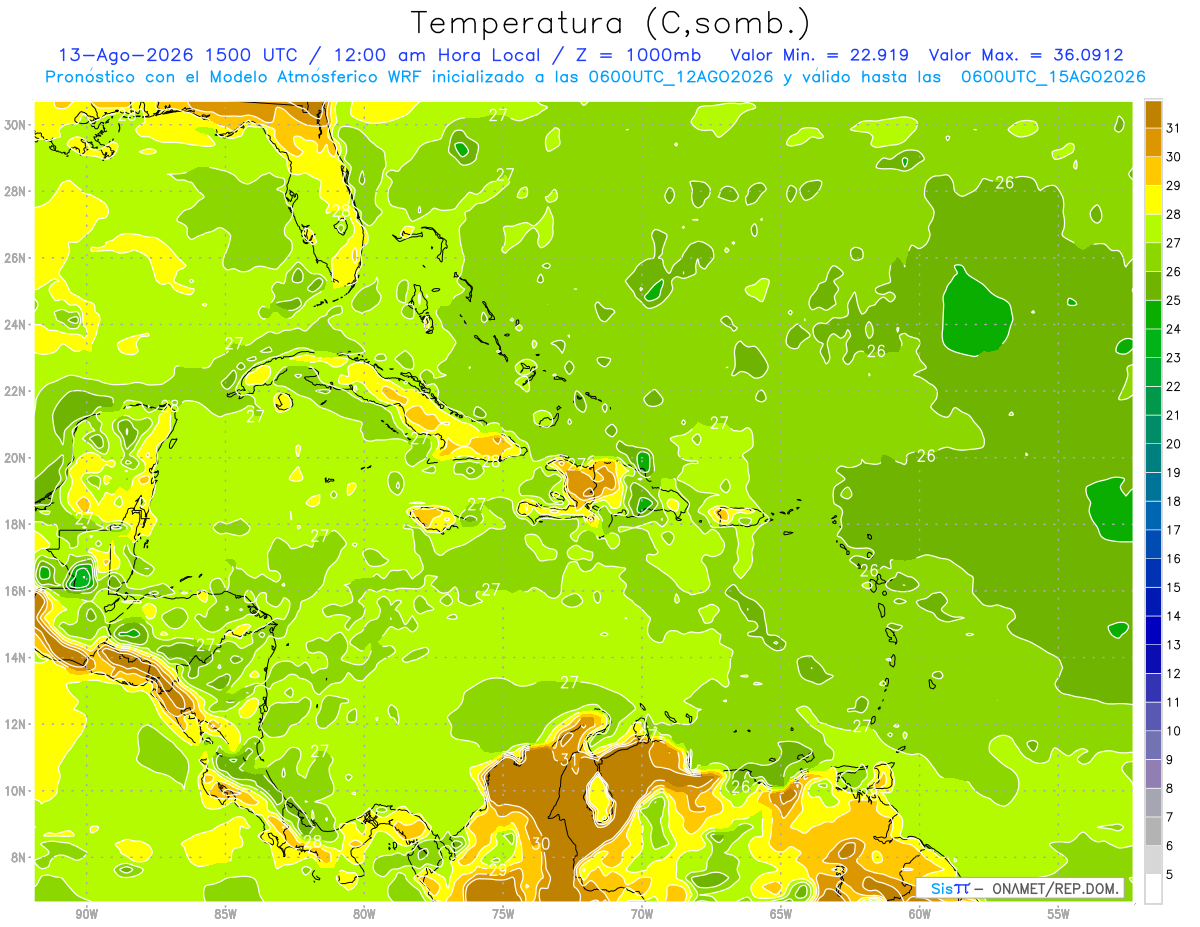This screenshot has height=927, width=1200.
Task: Click the legend swatch between 28 and 29
Action: click(x=1153, y=200)
